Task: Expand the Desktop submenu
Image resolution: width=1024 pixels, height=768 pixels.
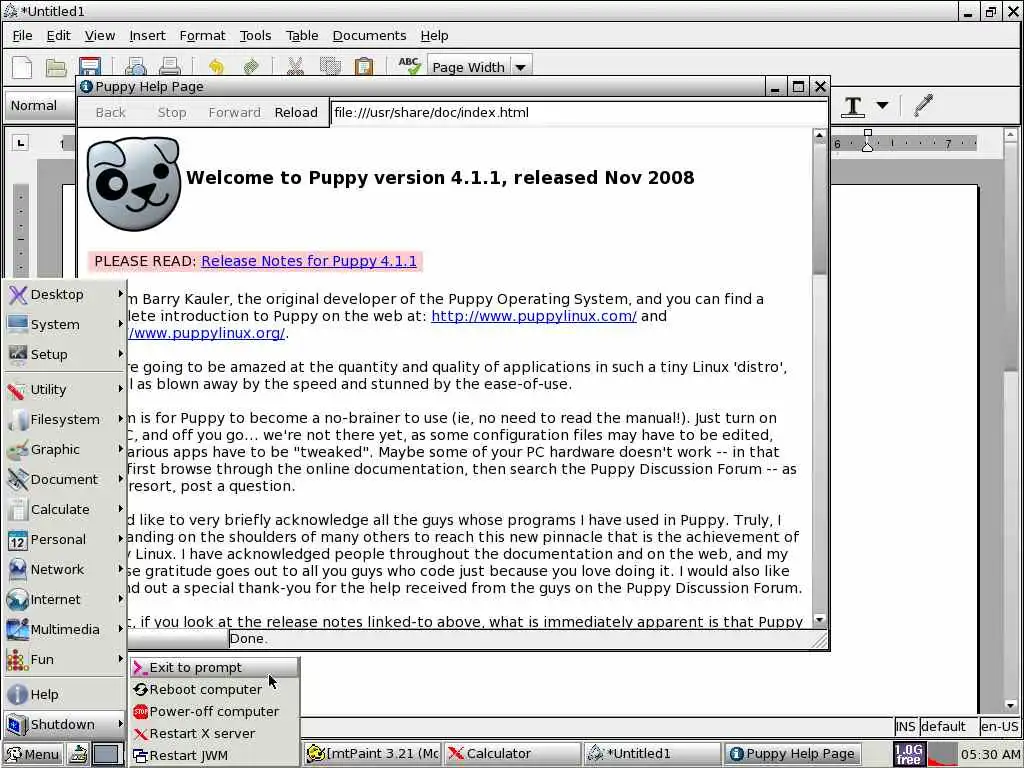Action: [x=65, y=295]
